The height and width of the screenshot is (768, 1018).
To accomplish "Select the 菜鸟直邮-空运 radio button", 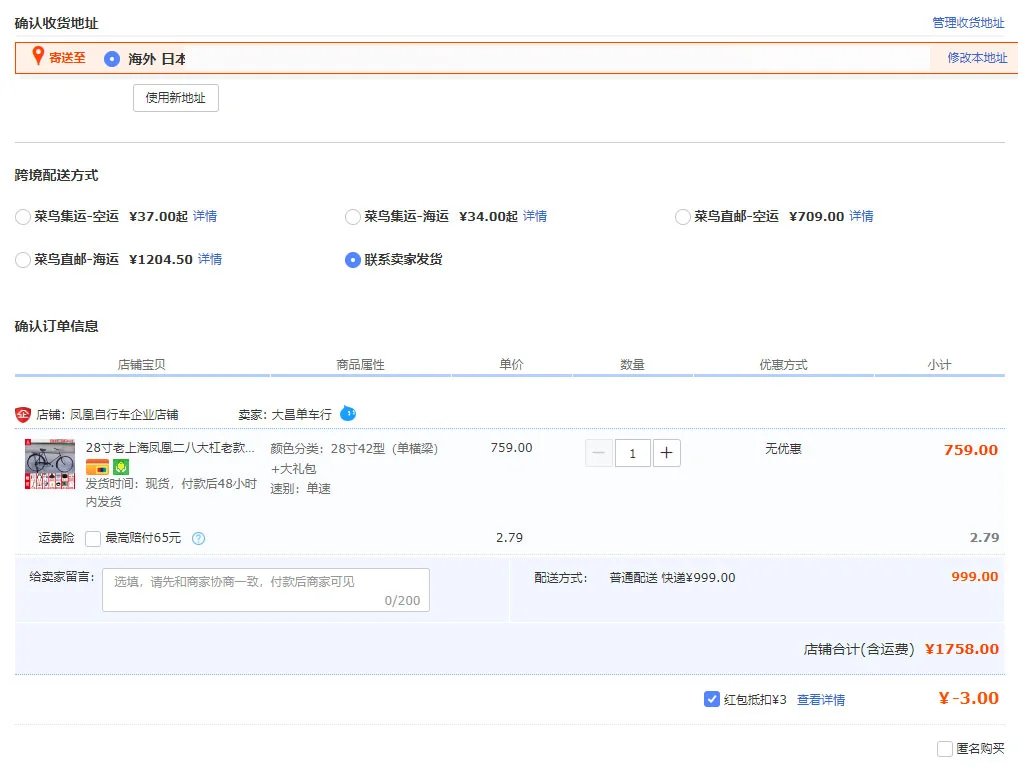I will click(x=683, y=216).
